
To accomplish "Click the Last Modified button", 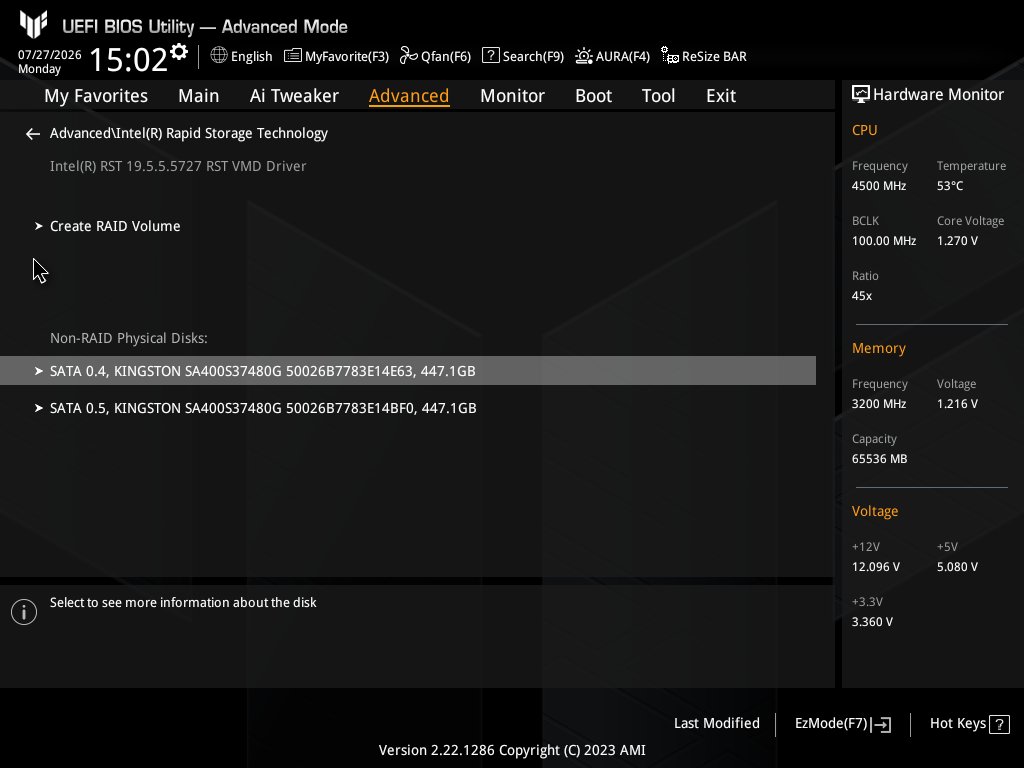I will [x=716, y=724].
